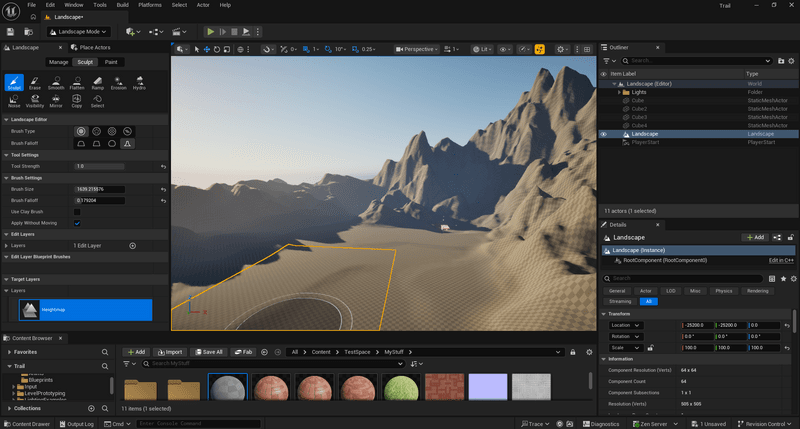Screen dimensions: 800x429
Task: Start Play in Editor
Action: (x=210, y=32)
